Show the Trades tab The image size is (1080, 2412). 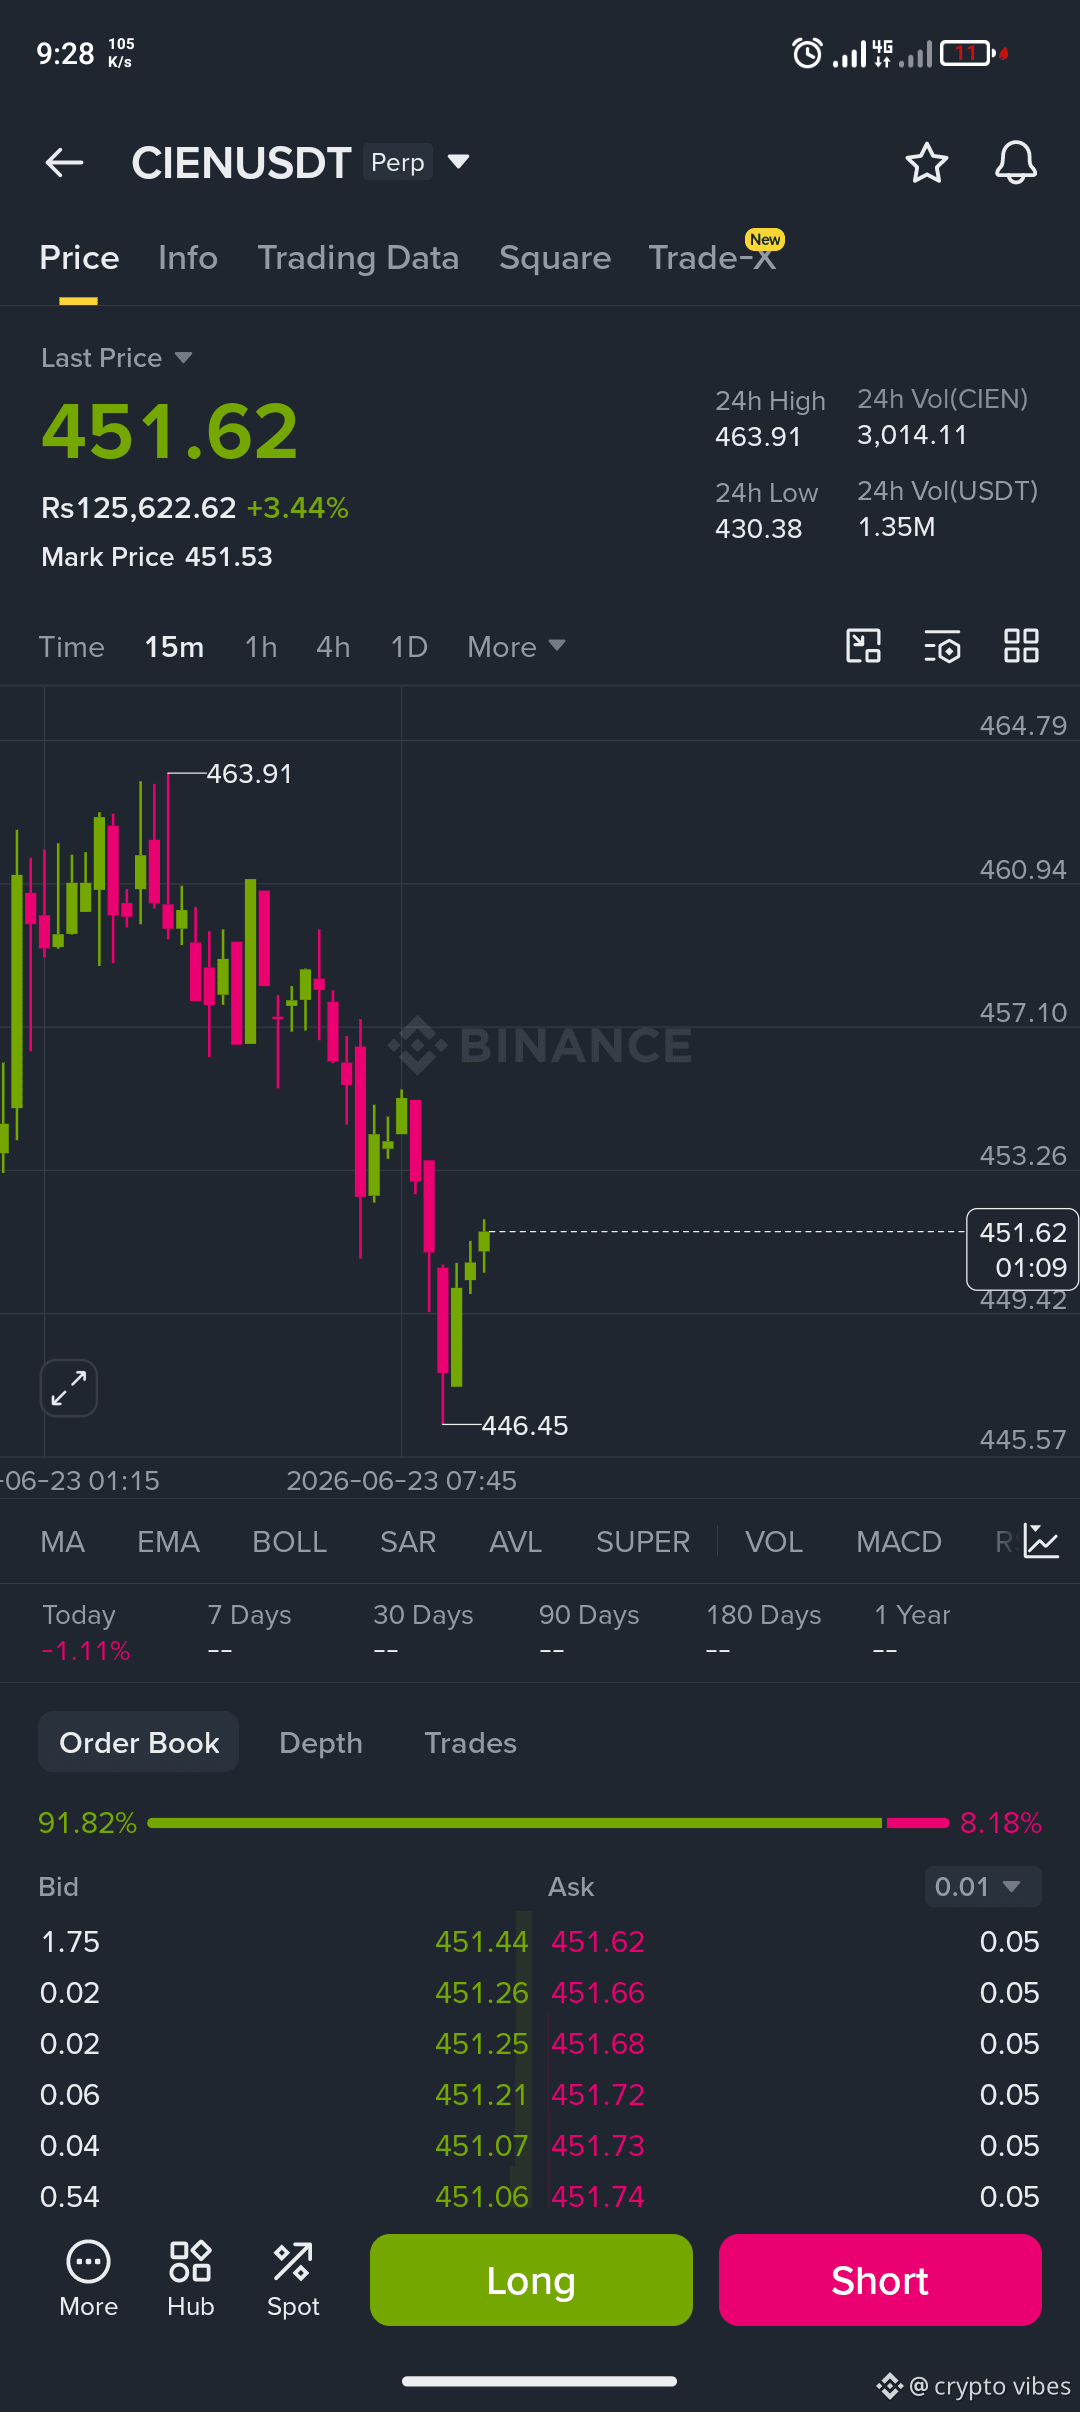tap(471, 1743)
